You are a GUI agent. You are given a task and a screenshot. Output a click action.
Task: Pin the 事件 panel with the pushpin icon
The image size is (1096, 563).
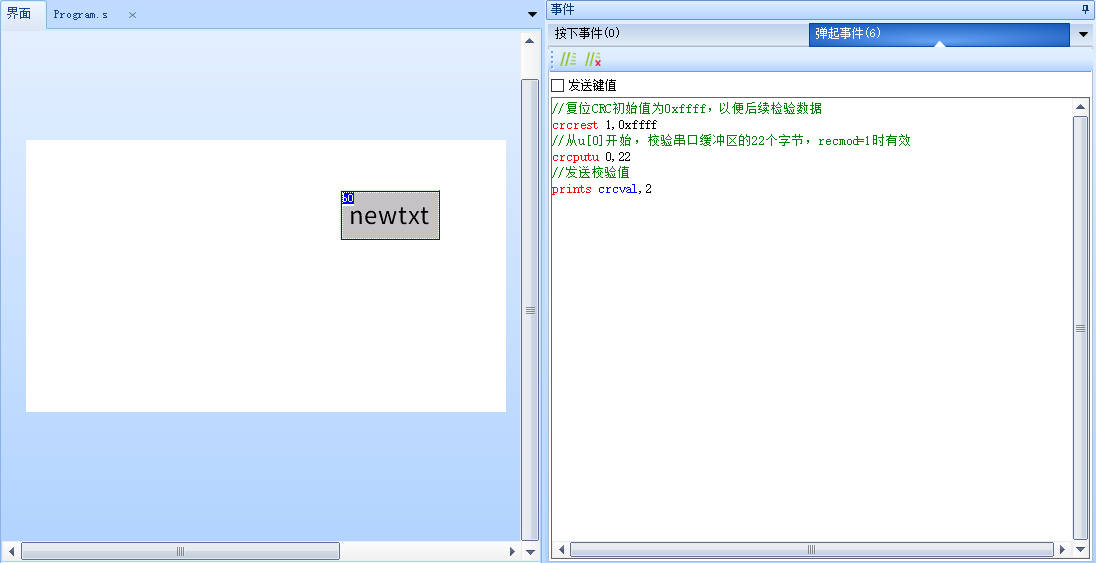(x=1086, y=9)
